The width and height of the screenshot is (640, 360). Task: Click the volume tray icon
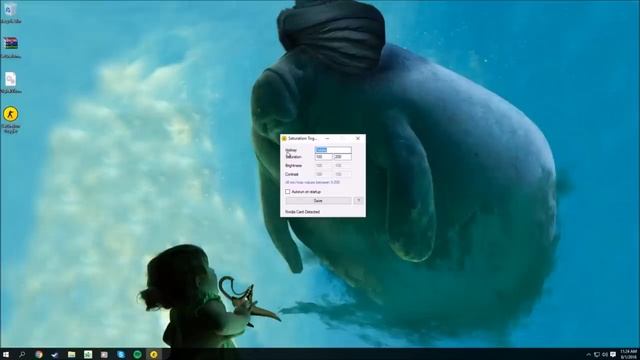pos(605,354)
